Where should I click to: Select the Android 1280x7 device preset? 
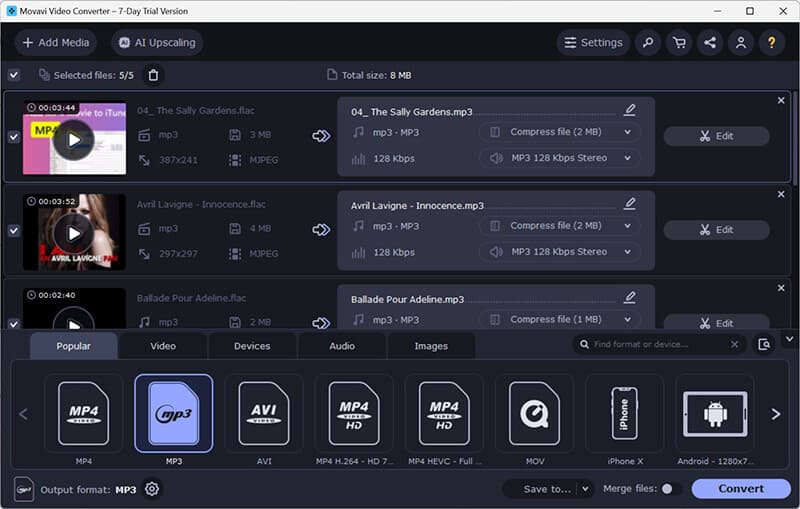point(715,414)
